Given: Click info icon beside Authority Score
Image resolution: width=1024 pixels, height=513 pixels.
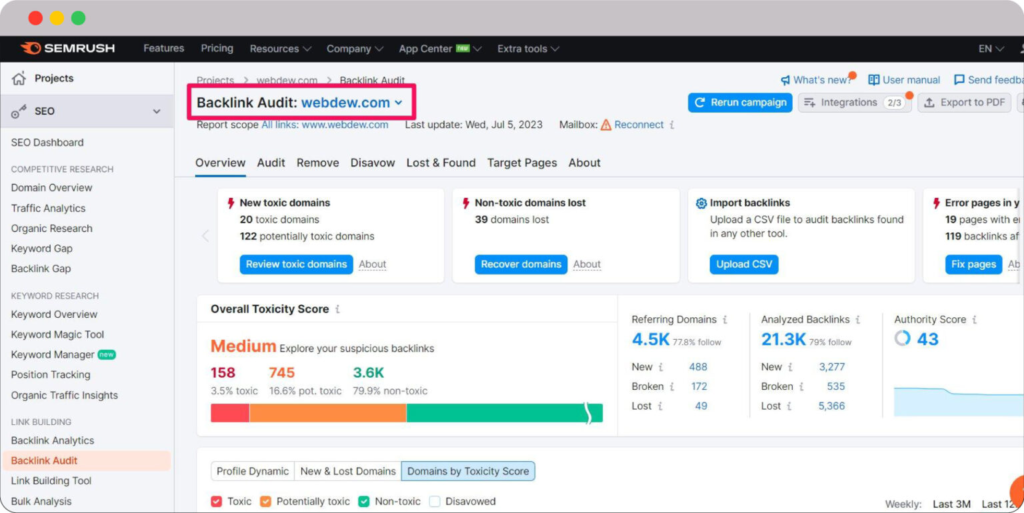Looking at the screenshot, I should tap(974, 320).
